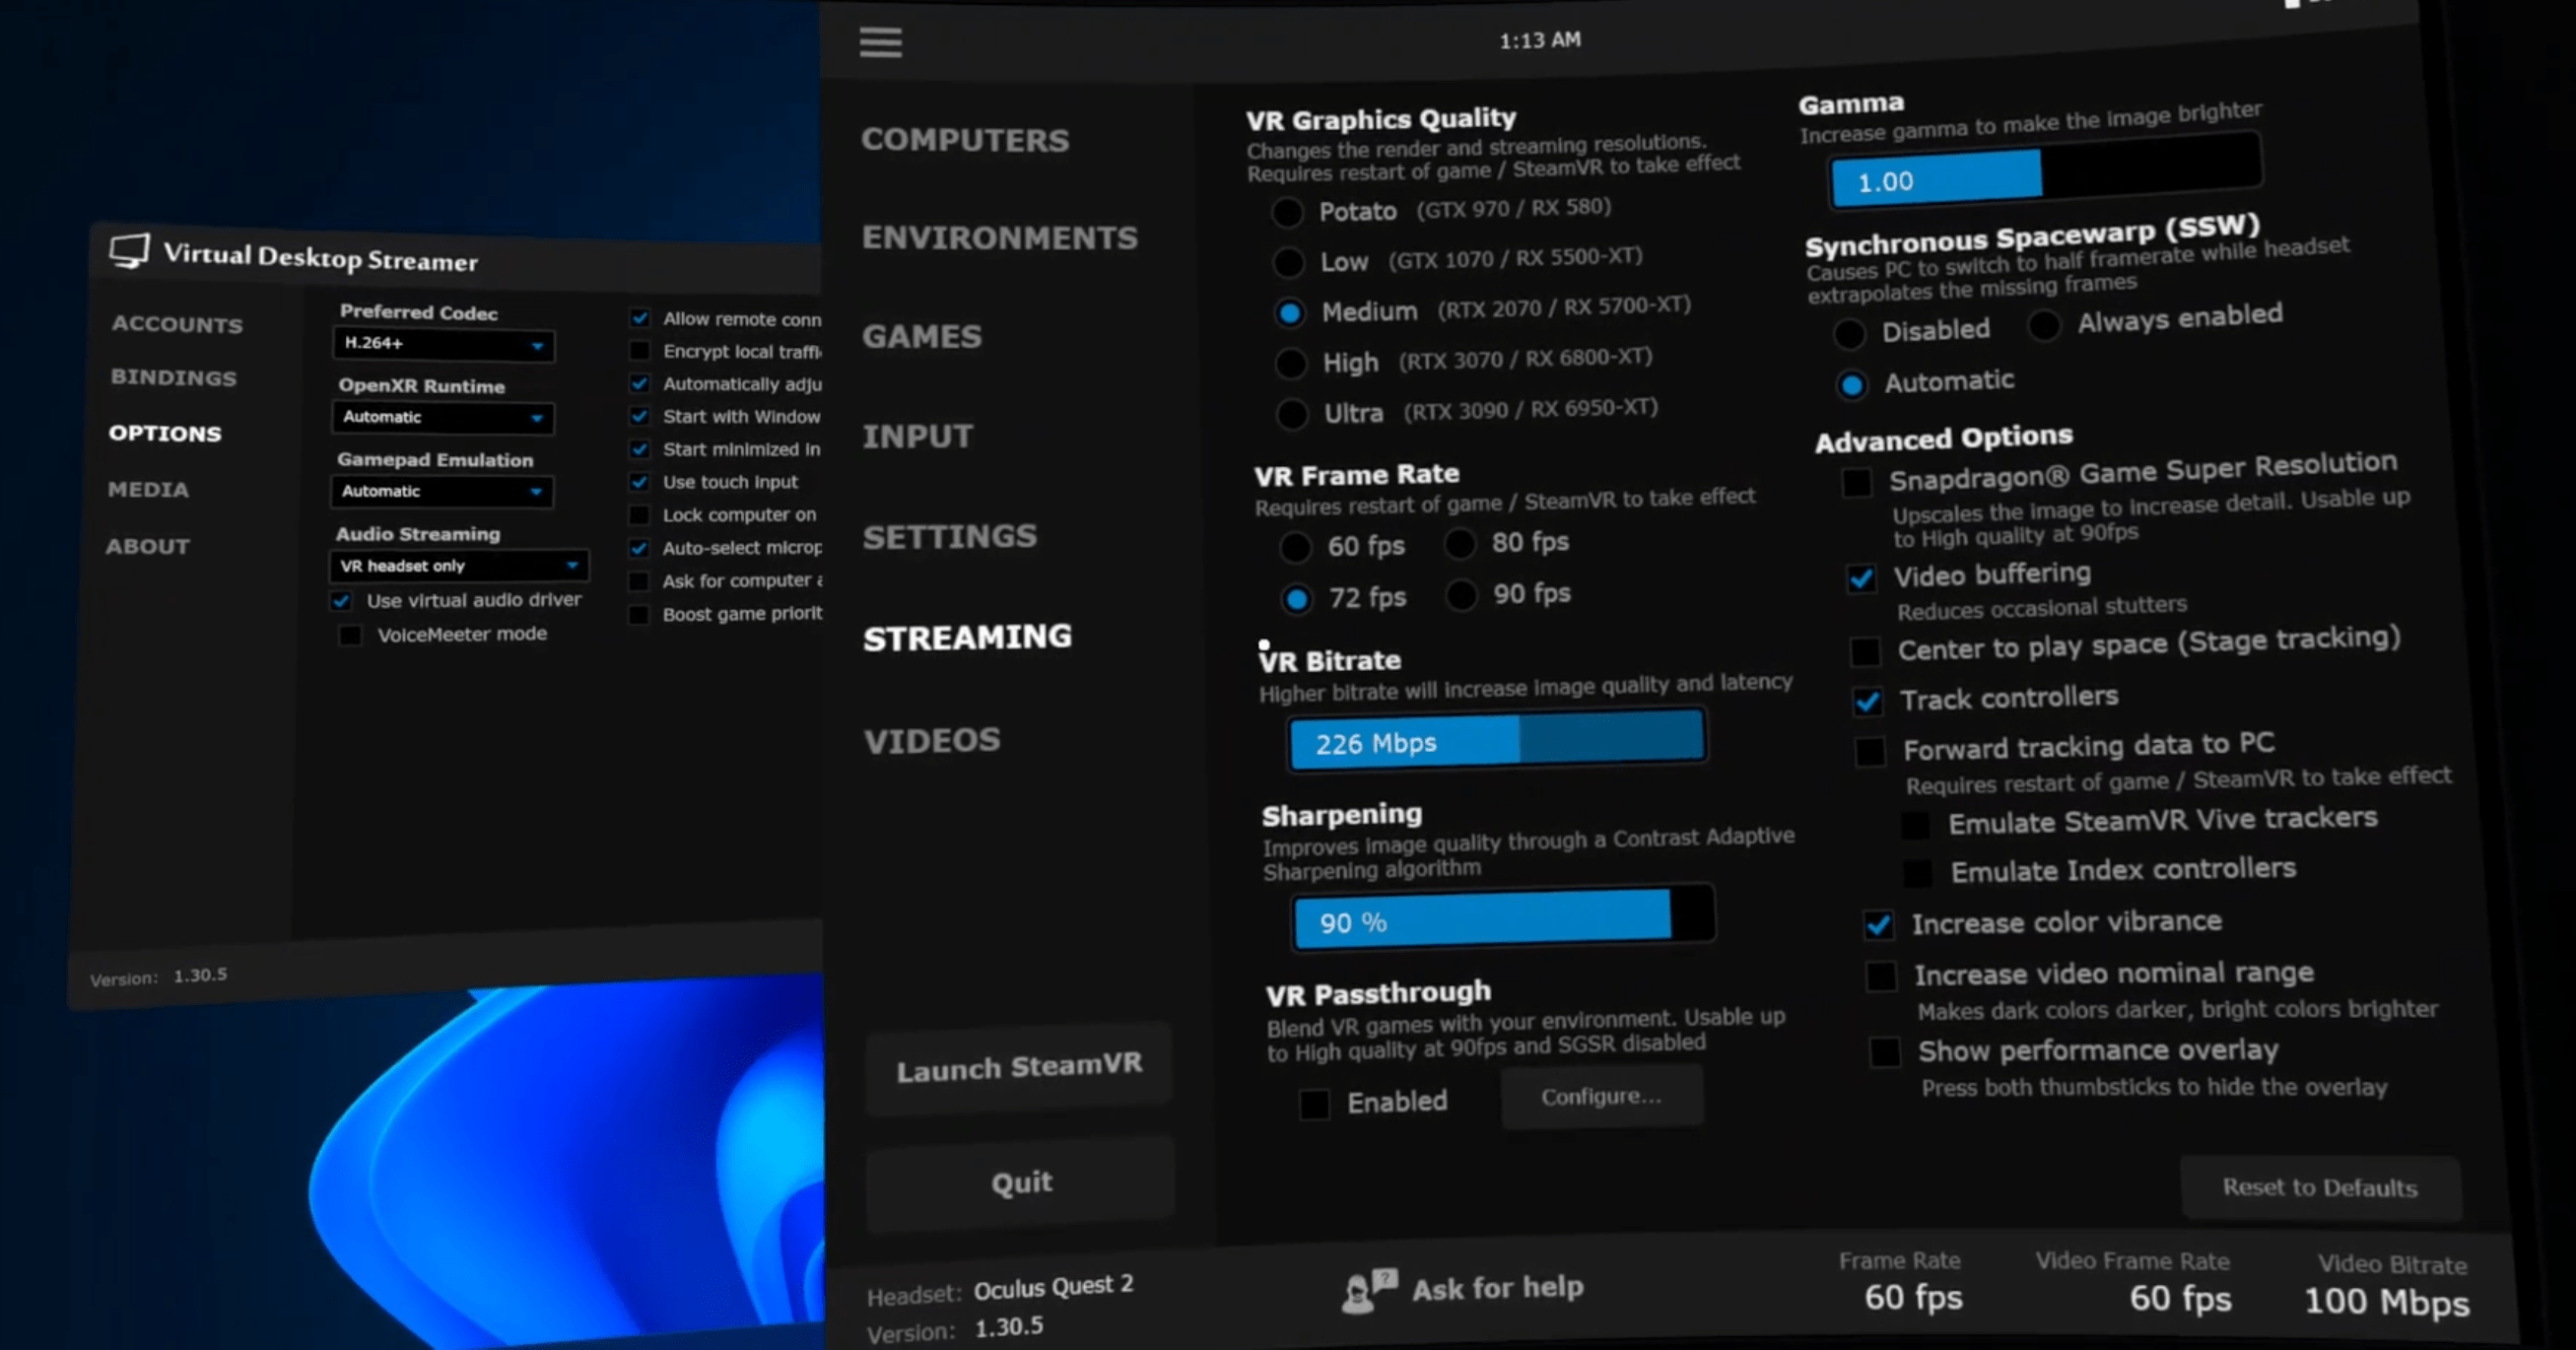Switch to the GAMES tab
Screen dimensions: 2576x1350
921,336
